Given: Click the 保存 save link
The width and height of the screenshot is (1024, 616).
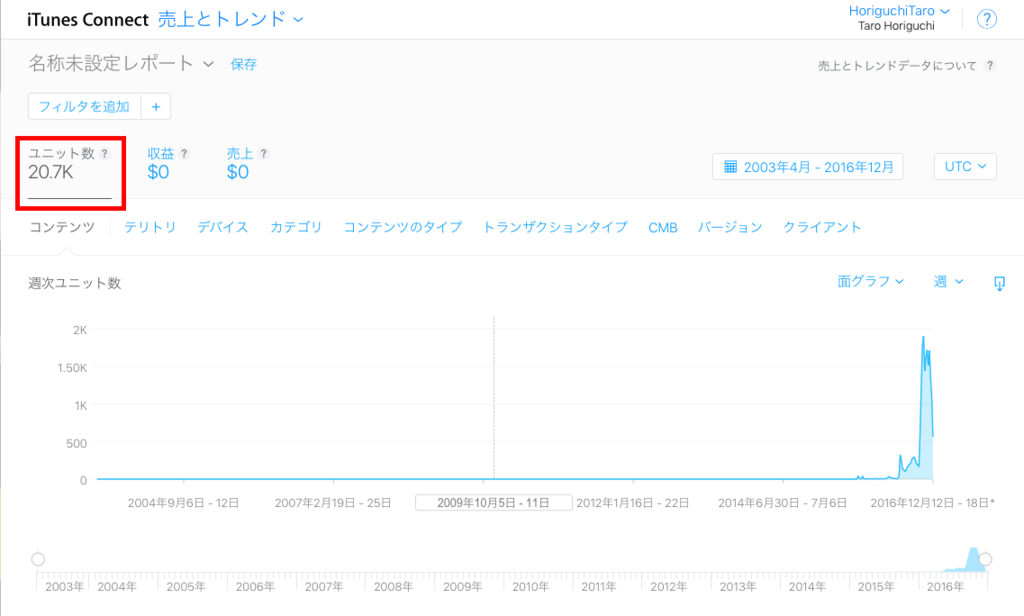Looking at the screenshot, I should (244, 64).
